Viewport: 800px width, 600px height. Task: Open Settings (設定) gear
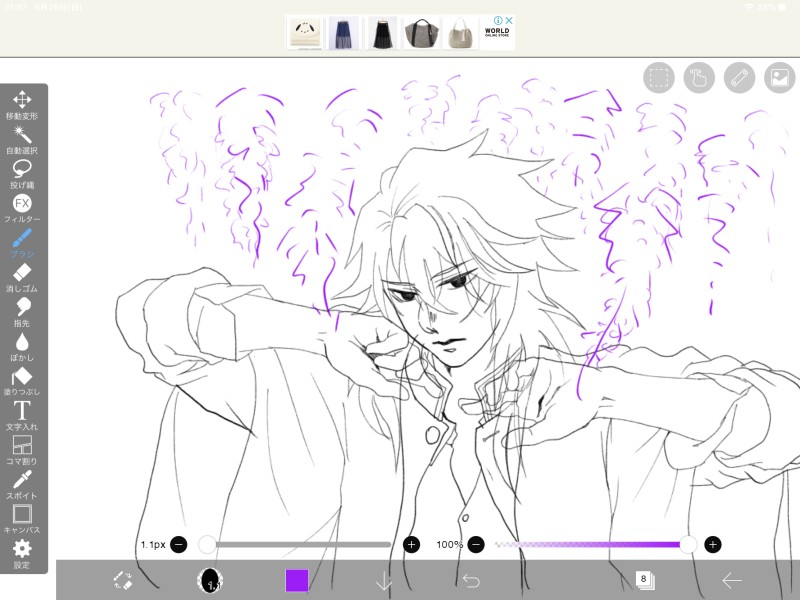(22, 554)
